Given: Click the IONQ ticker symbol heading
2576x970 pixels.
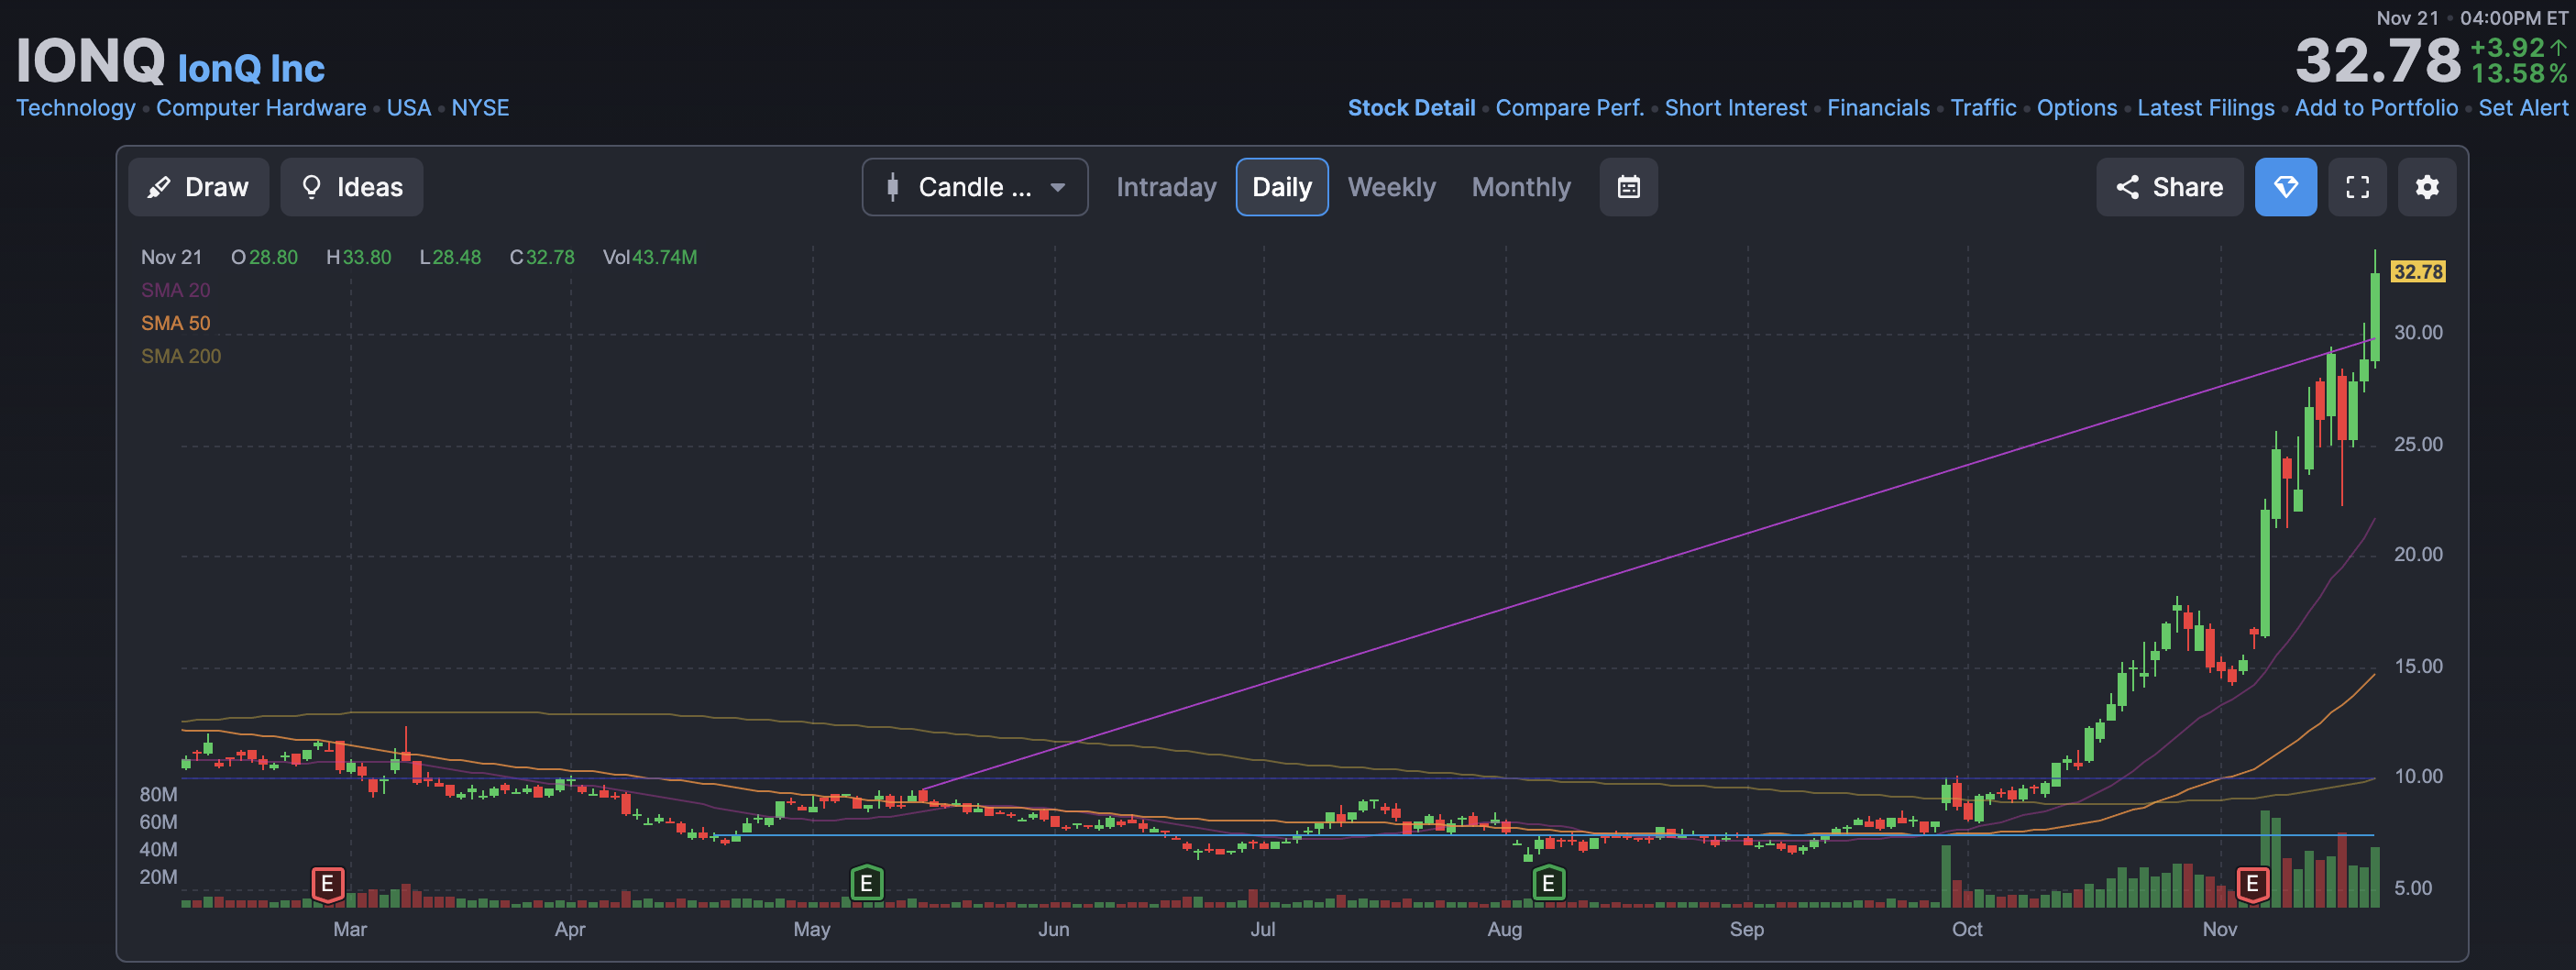Looking at the screenshot, I should tap(90, 61).
